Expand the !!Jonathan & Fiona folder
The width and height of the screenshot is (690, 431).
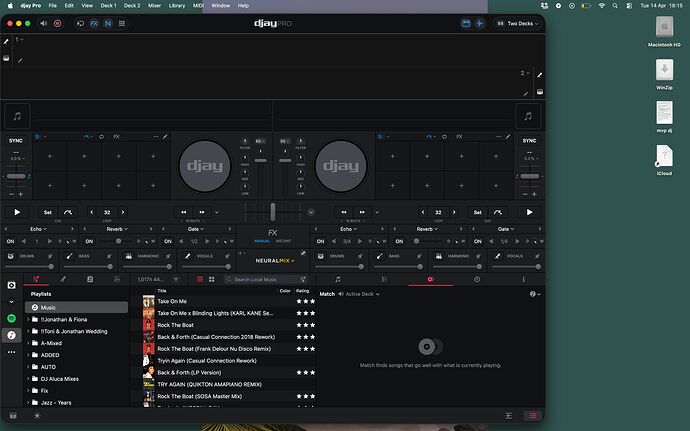[x=29, y=319]
